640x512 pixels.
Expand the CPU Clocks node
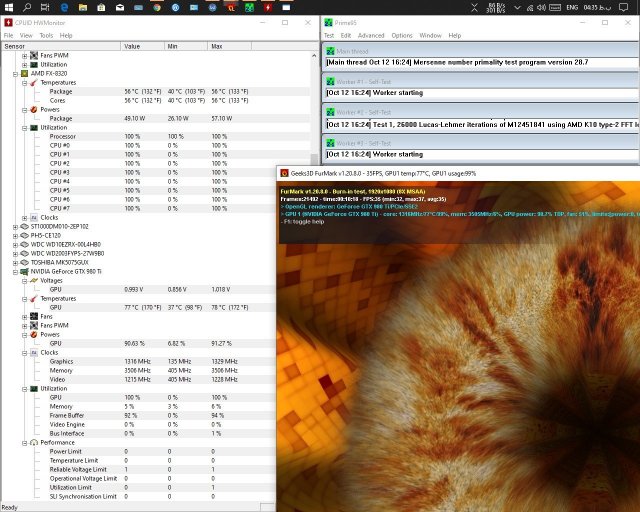click(24, 217)
